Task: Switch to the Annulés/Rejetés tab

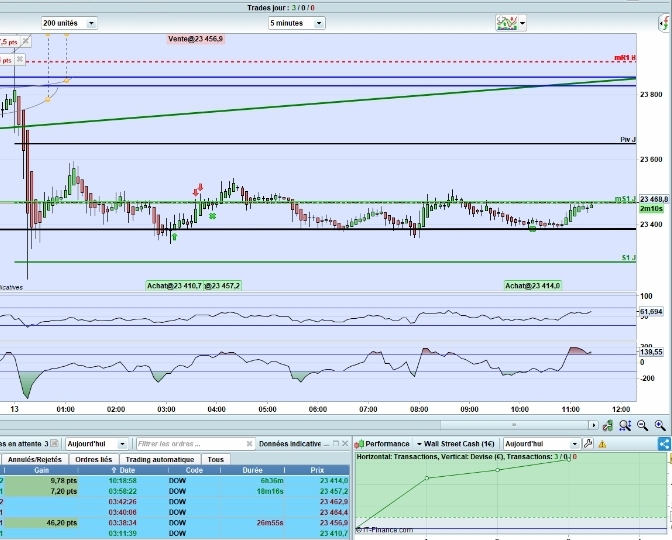Action: pos(34,459)
